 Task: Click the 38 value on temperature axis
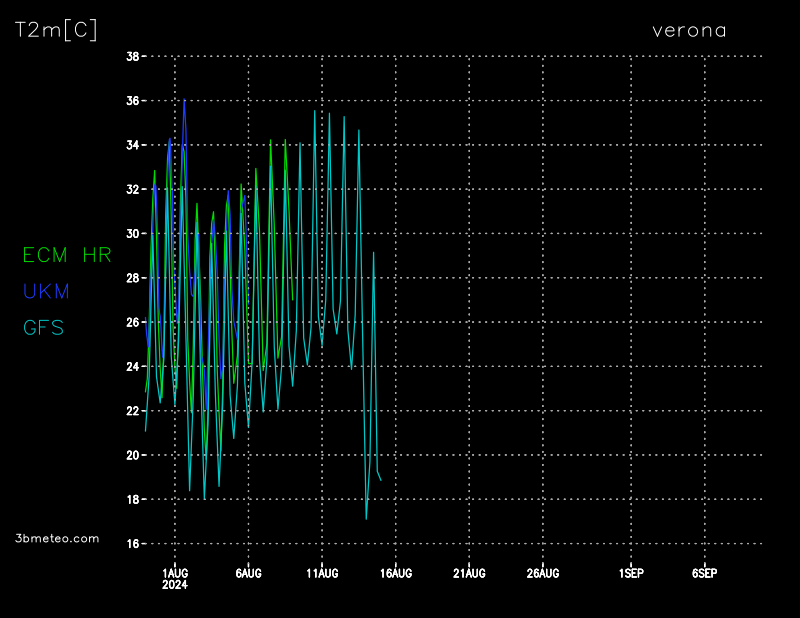pos(132,57)
